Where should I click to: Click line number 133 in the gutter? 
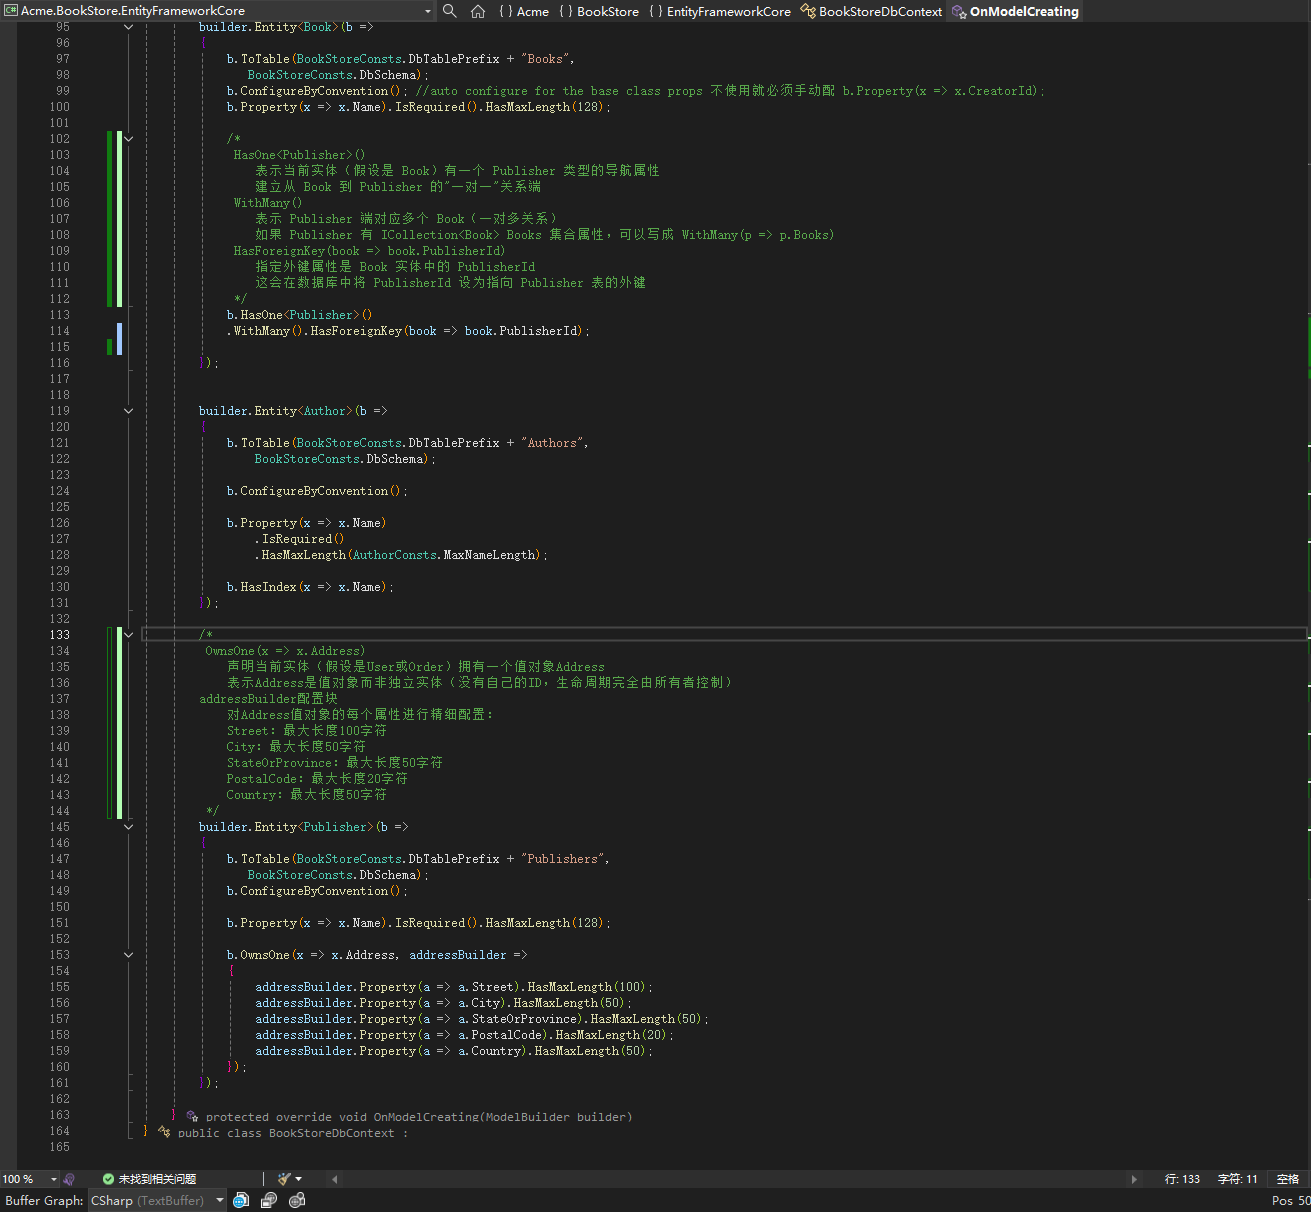click(x=60, y=635)
